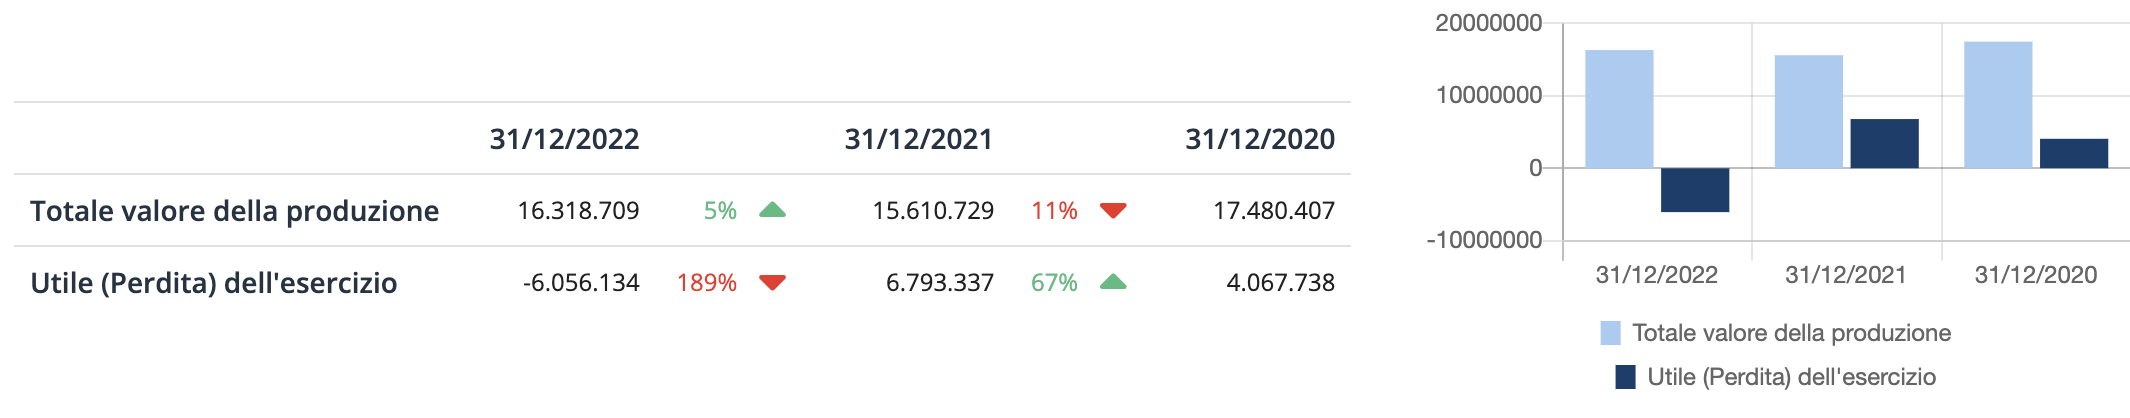The height and width of the screenshot is (418, 2130).
Task: Click the 31/12/2022 column header
Action: click(x=564, y=139)
